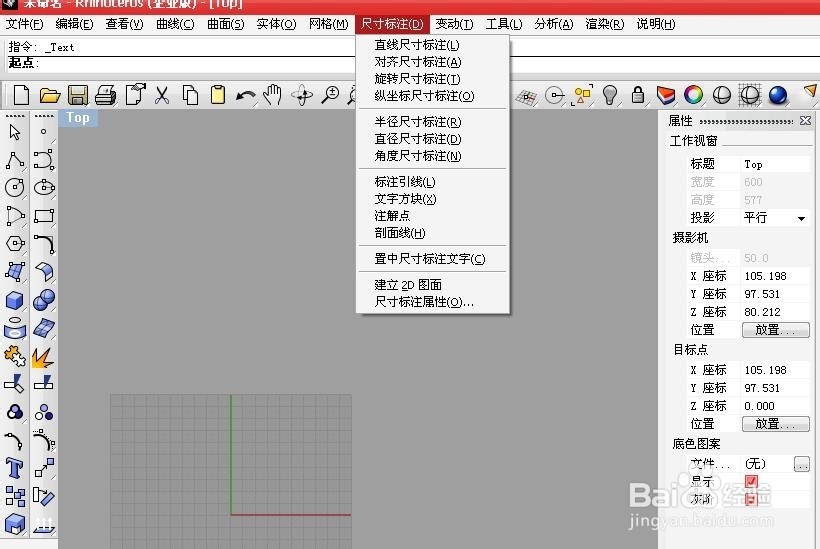820x549 pixels.
Task: Close the 属性 properties panel
Action: click(805, 121)
